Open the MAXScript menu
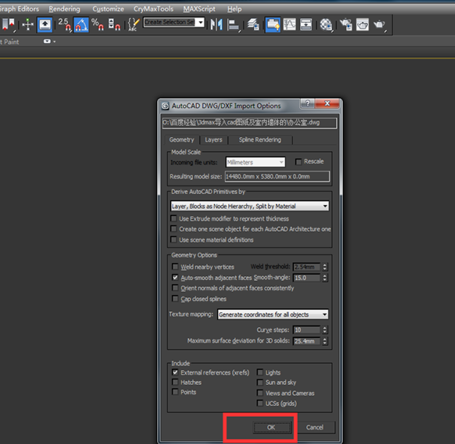 (199, 9)
